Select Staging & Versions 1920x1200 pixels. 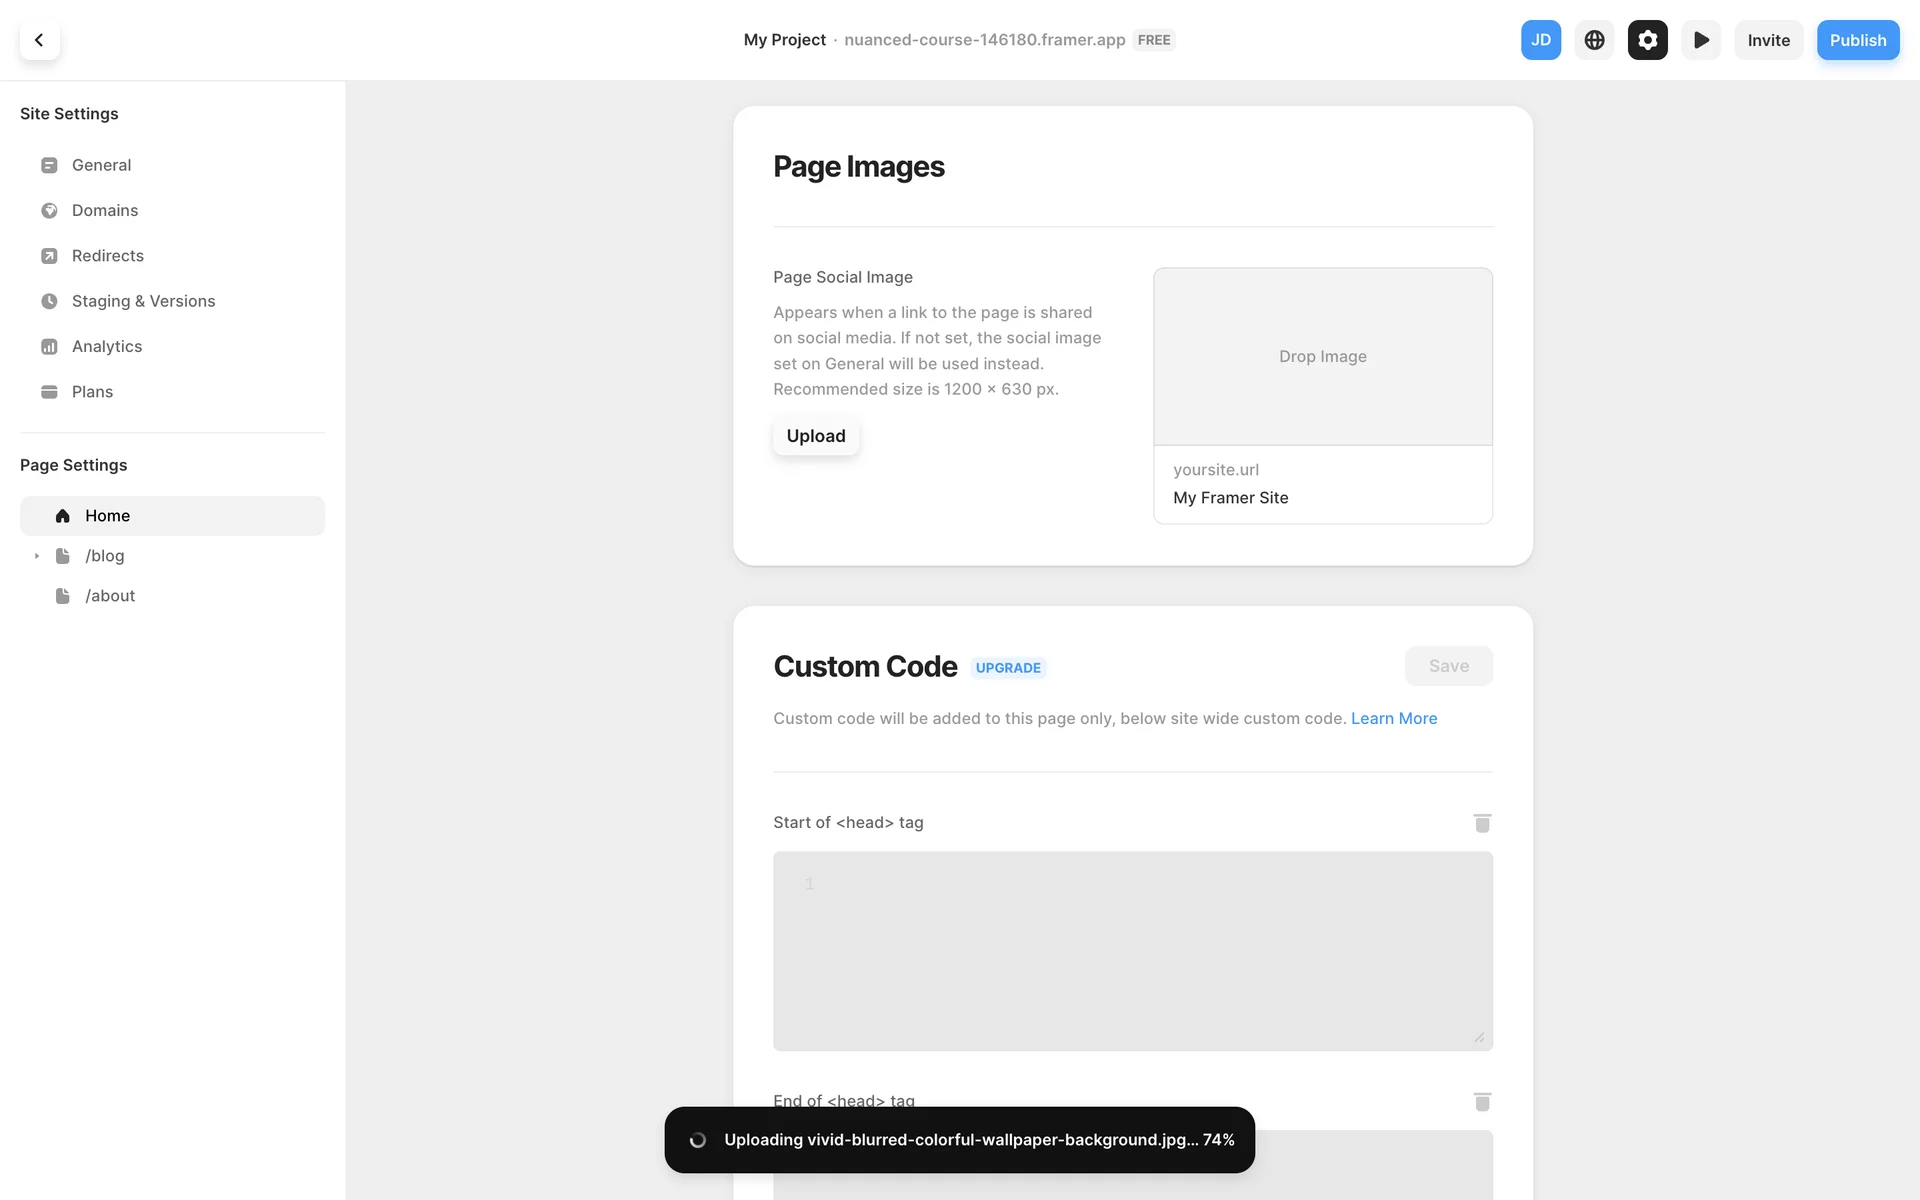coord(143,301)
